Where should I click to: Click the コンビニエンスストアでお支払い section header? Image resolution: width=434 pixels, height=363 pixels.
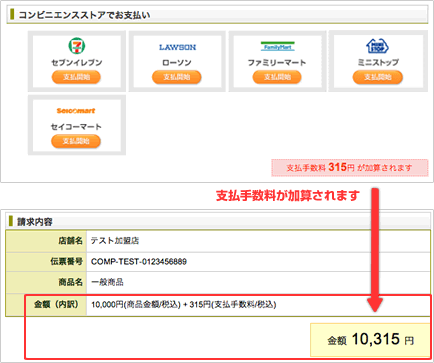pos(217,15)
